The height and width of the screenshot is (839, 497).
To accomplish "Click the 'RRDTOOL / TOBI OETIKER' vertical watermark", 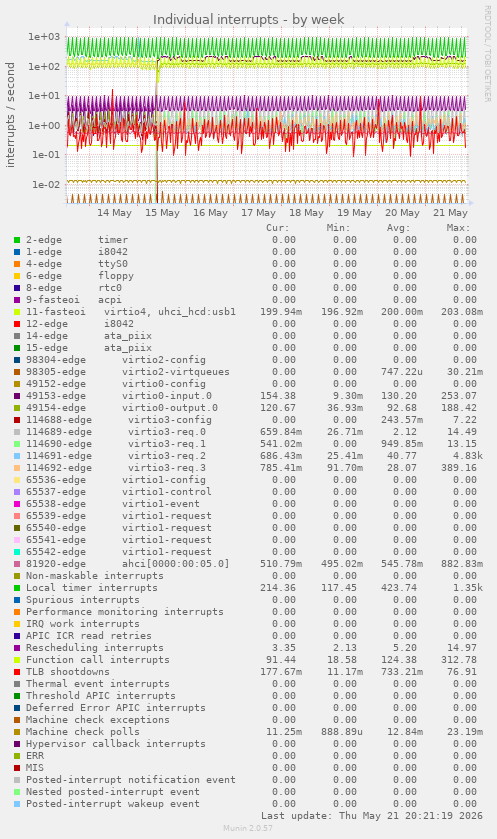I will 487,54.
